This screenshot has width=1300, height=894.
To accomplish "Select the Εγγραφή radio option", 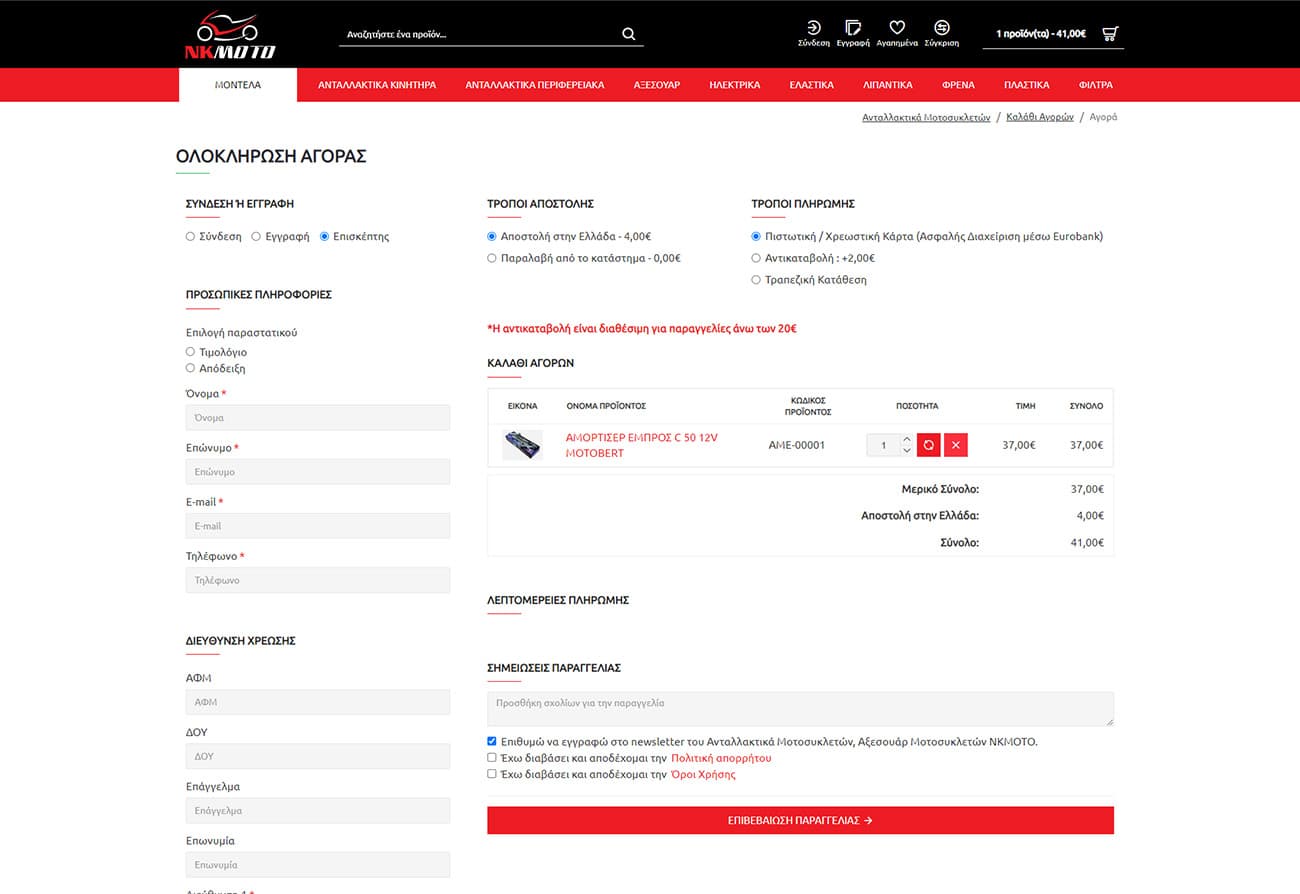I will (x=256, y=237).
